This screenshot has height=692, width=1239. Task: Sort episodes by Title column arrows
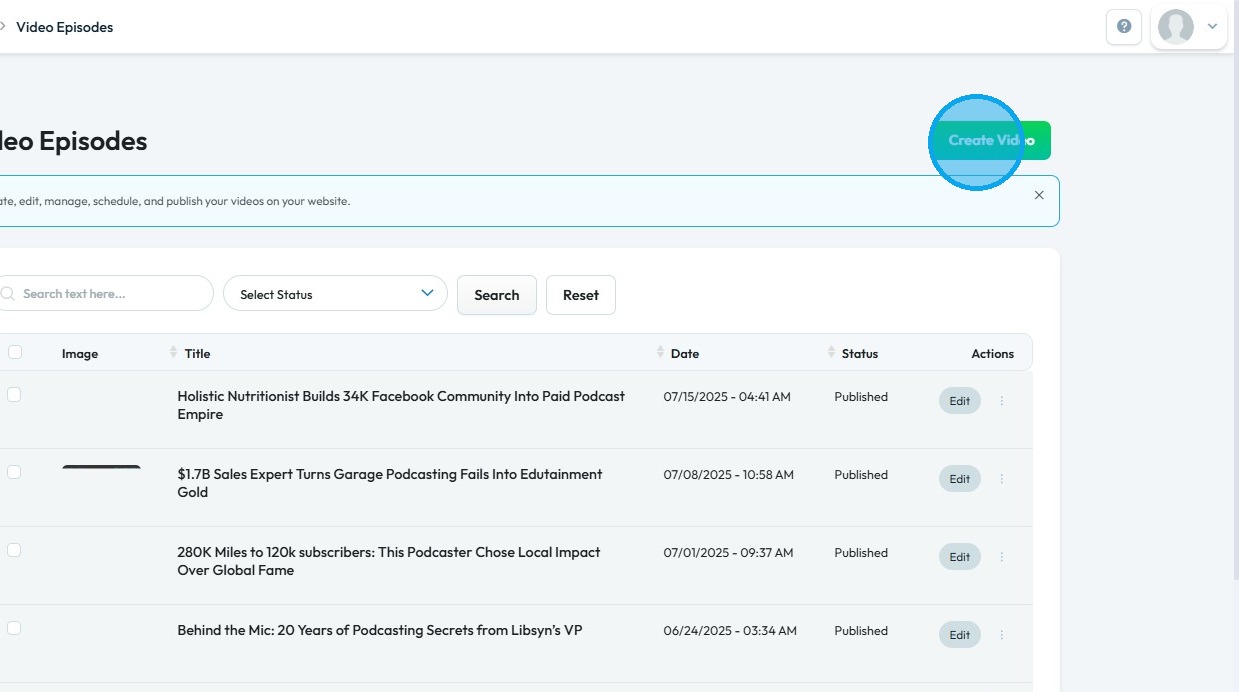tap(174, 352)
